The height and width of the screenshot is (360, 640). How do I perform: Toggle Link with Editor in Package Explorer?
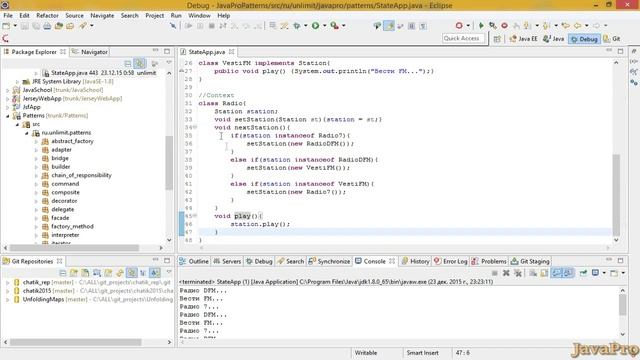140,64
